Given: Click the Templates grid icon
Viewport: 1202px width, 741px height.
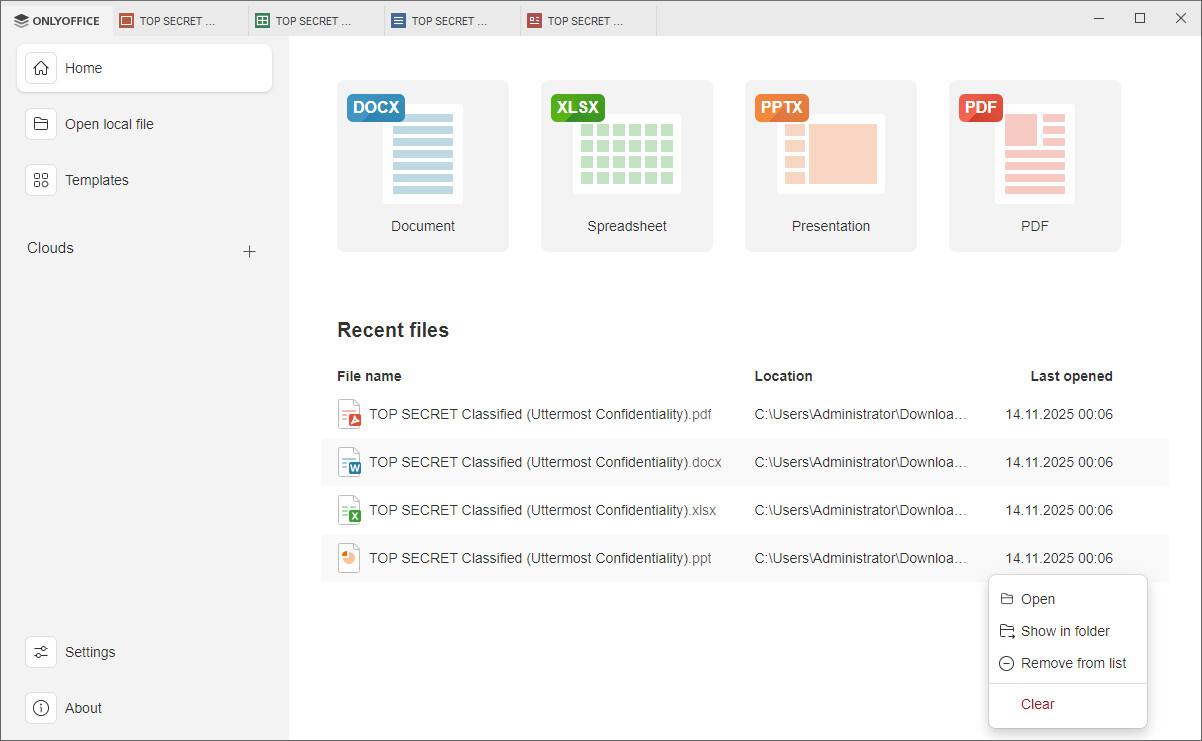Looking at the screenshot, I should pos(41,180).
